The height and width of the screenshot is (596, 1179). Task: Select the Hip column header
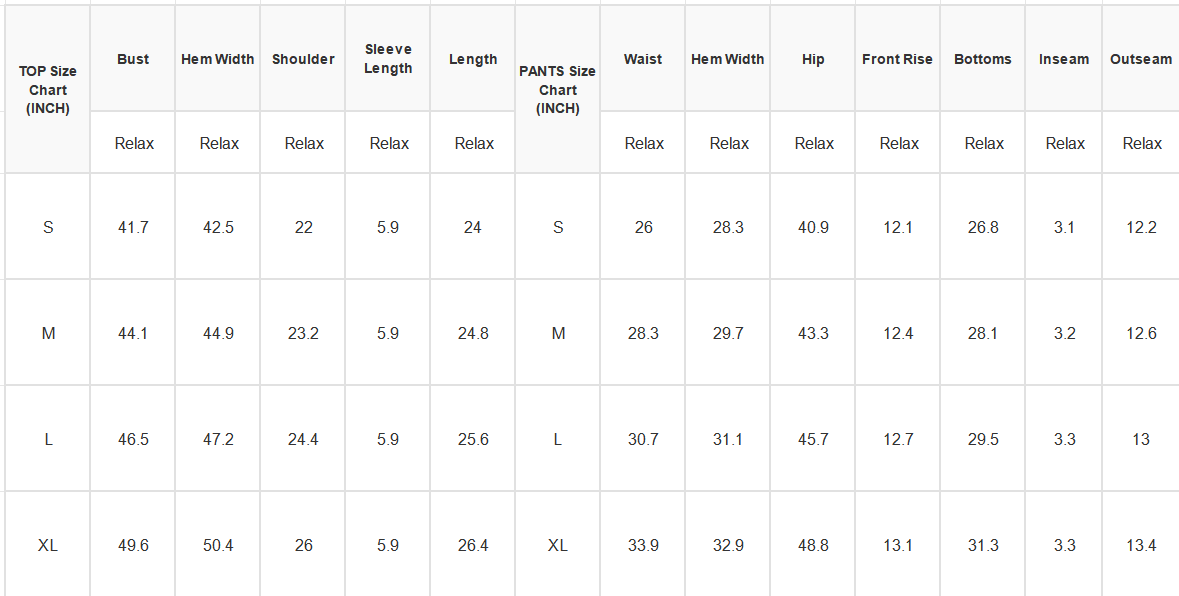pos(813,59)
